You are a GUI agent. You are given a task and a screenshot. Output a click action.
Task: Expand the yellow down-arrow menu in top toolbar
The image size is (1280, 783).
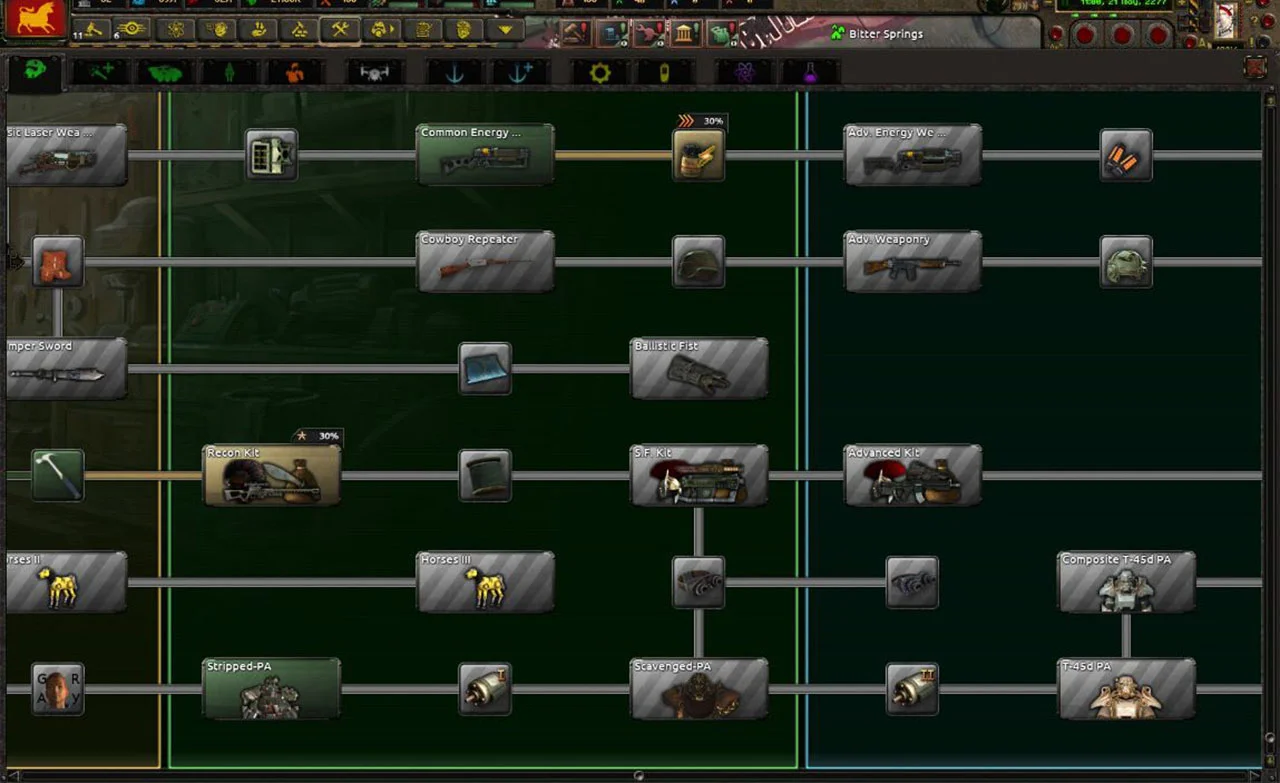[505, 29]
